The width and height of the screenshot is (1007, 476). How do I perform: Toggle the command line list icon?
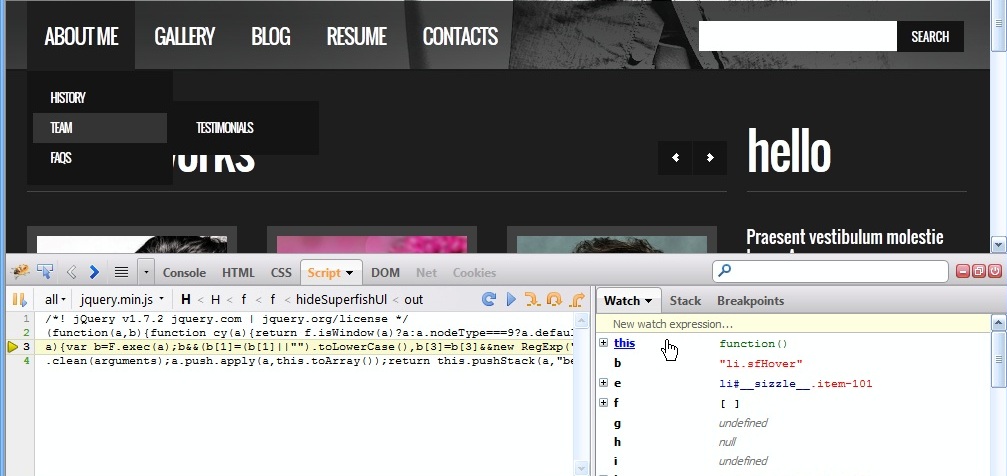(x=121, y=271)
